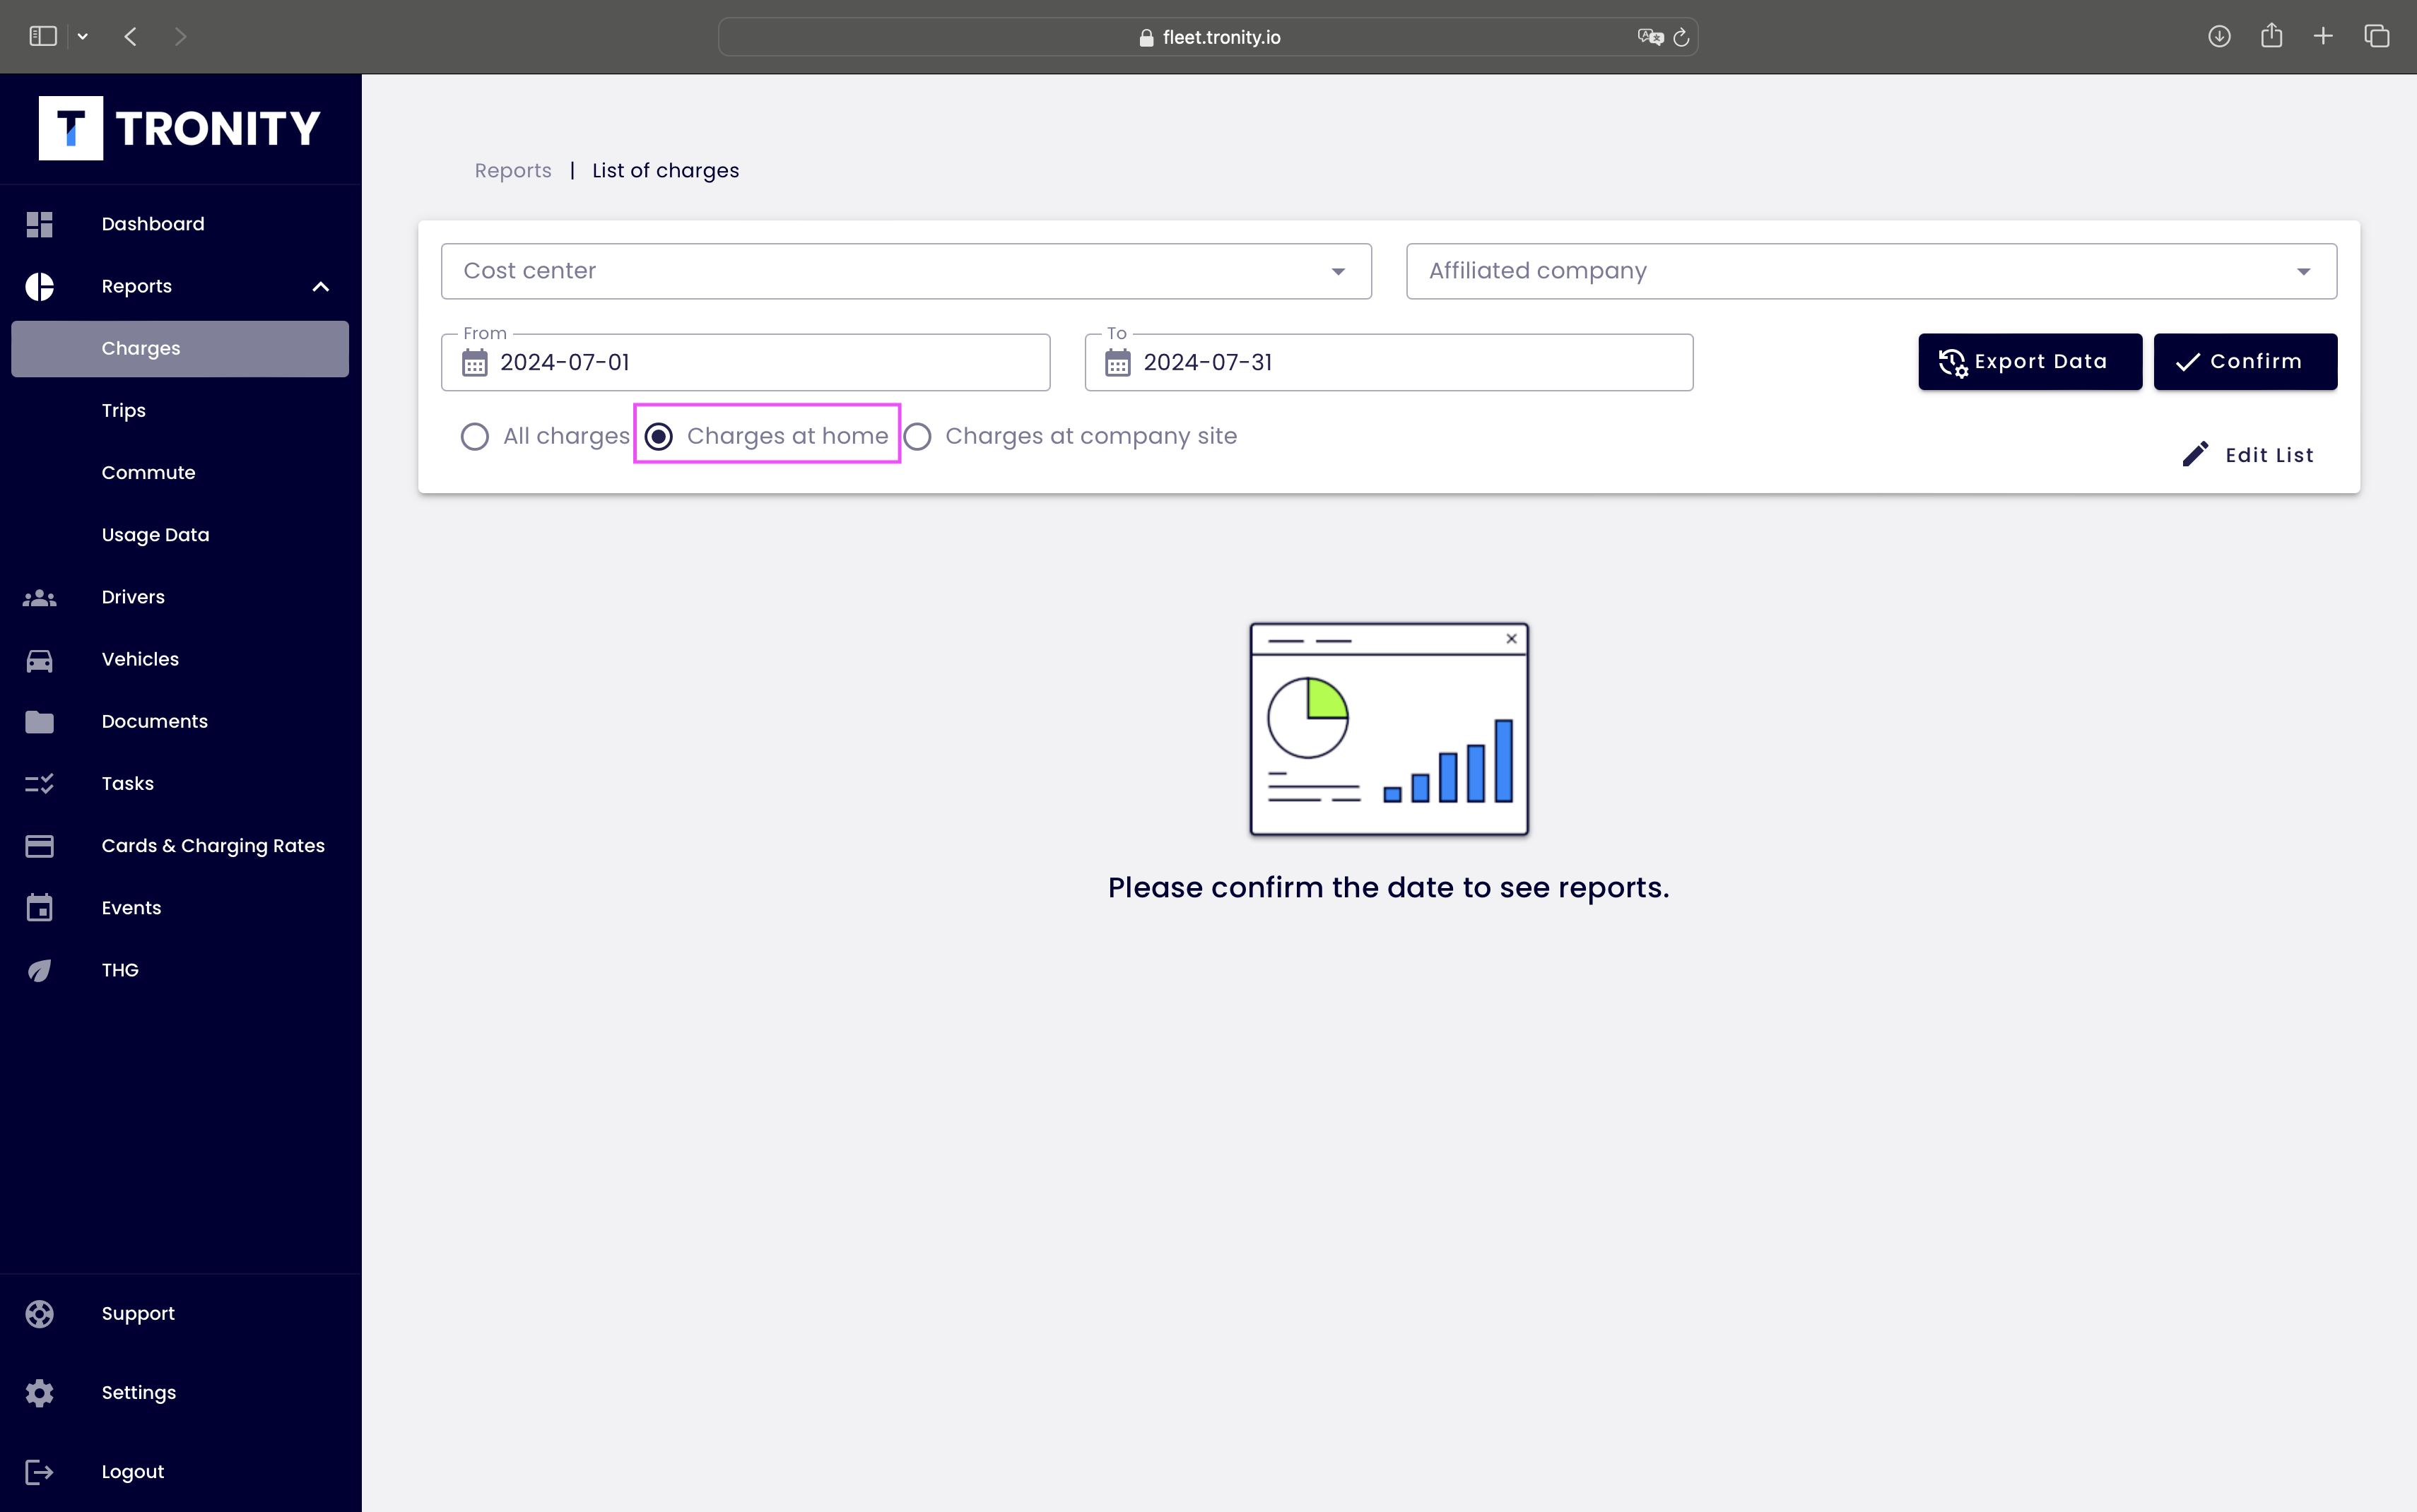The image size is (2417, 1512).
Task: Click Logout in sidebar
Action: point(180,1472)
